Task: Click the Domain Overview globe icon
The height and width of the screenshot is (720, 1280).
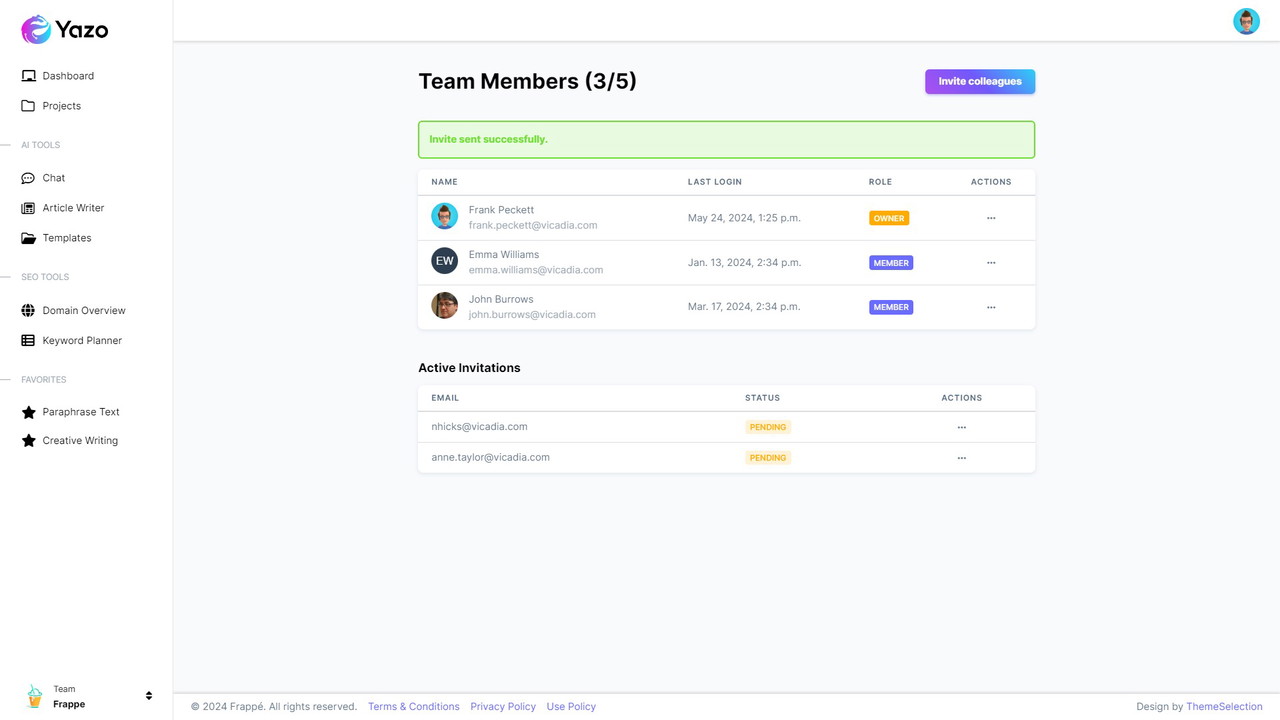Action: click(28, 310)
